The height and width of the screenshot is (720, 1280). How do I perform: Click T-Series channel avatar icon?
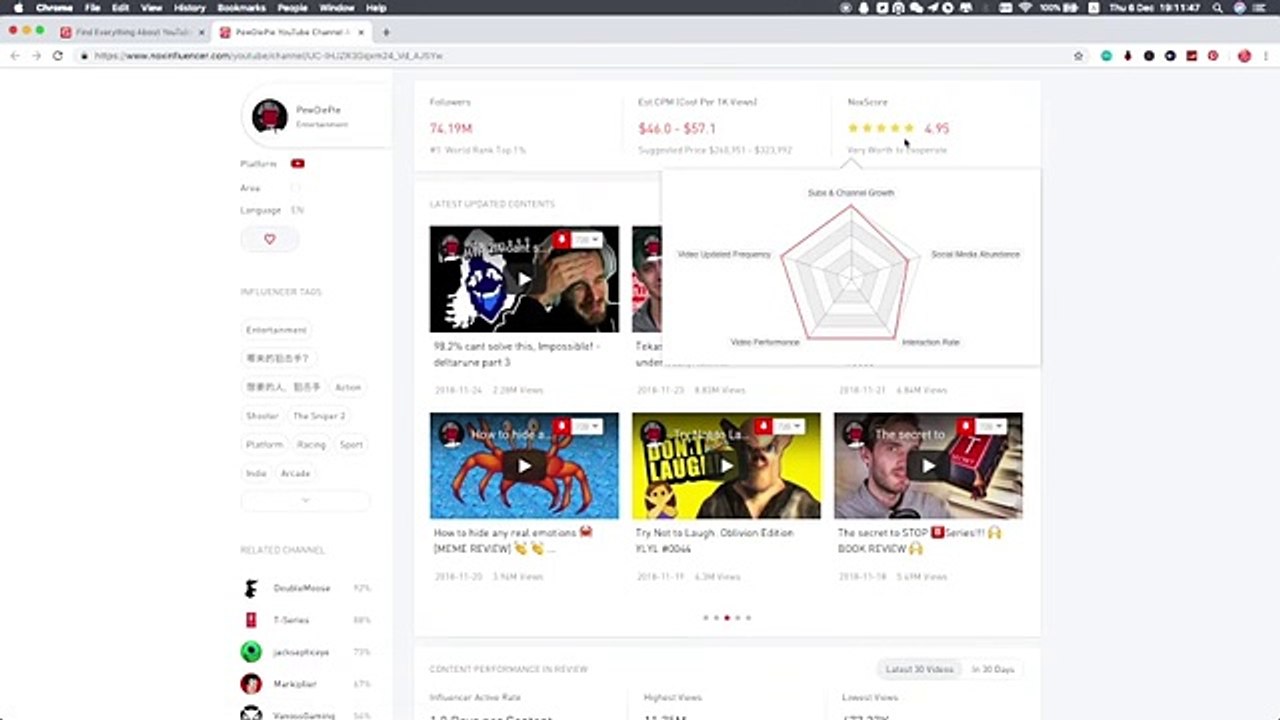(251, 620)
